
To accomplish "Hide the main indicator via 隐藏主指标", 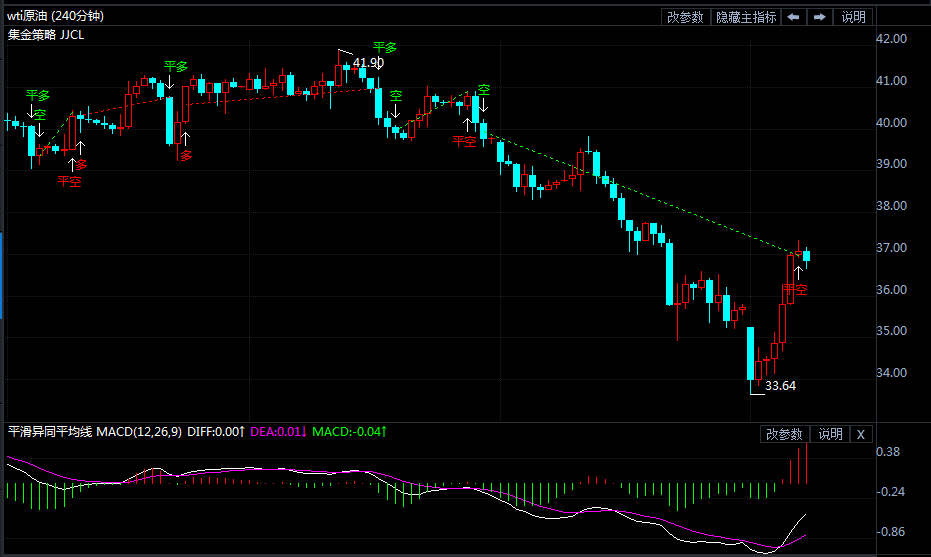I will [x=745, y=17].
